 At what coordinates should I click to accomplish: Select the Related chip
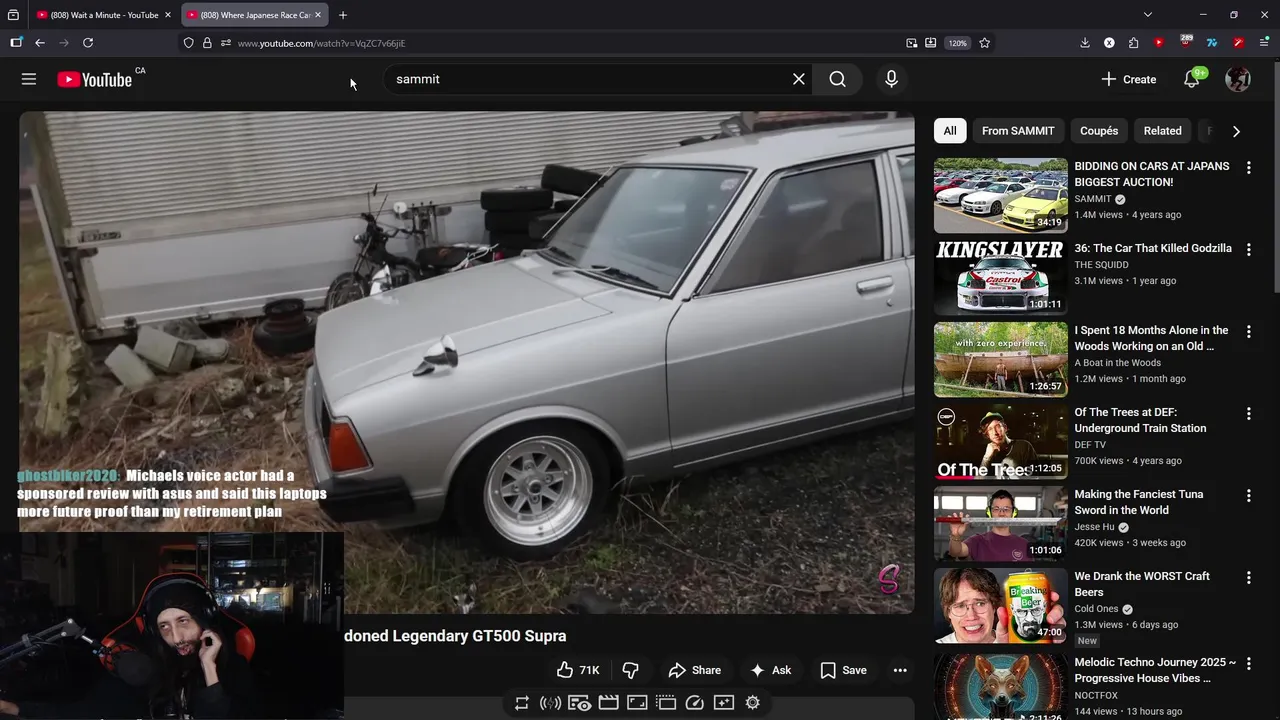pos(1163,131)
